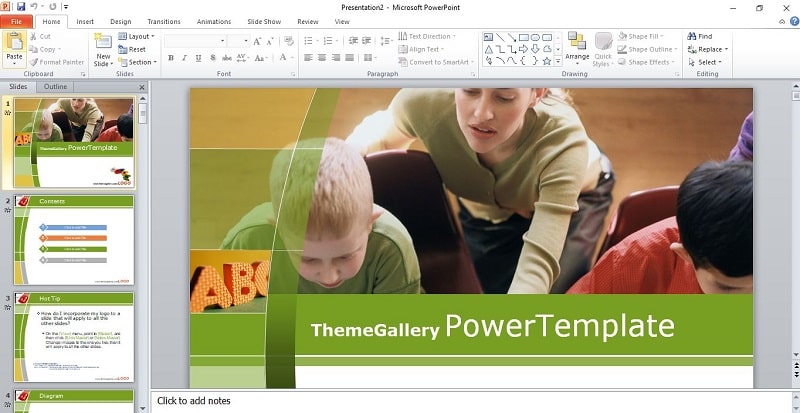The height and width of the screenshot is (413, 800).
Task: Open the font size combo box
Action: (x=239, y=41)
